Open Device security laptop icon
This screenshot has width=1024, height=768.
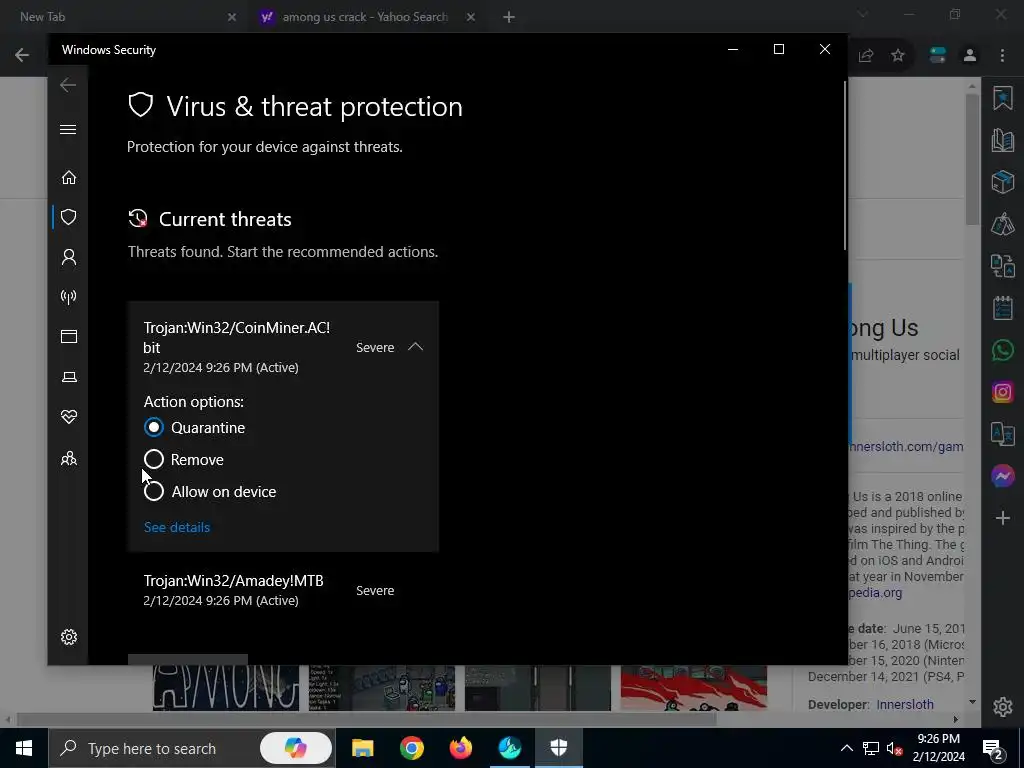tap(69, 377)
